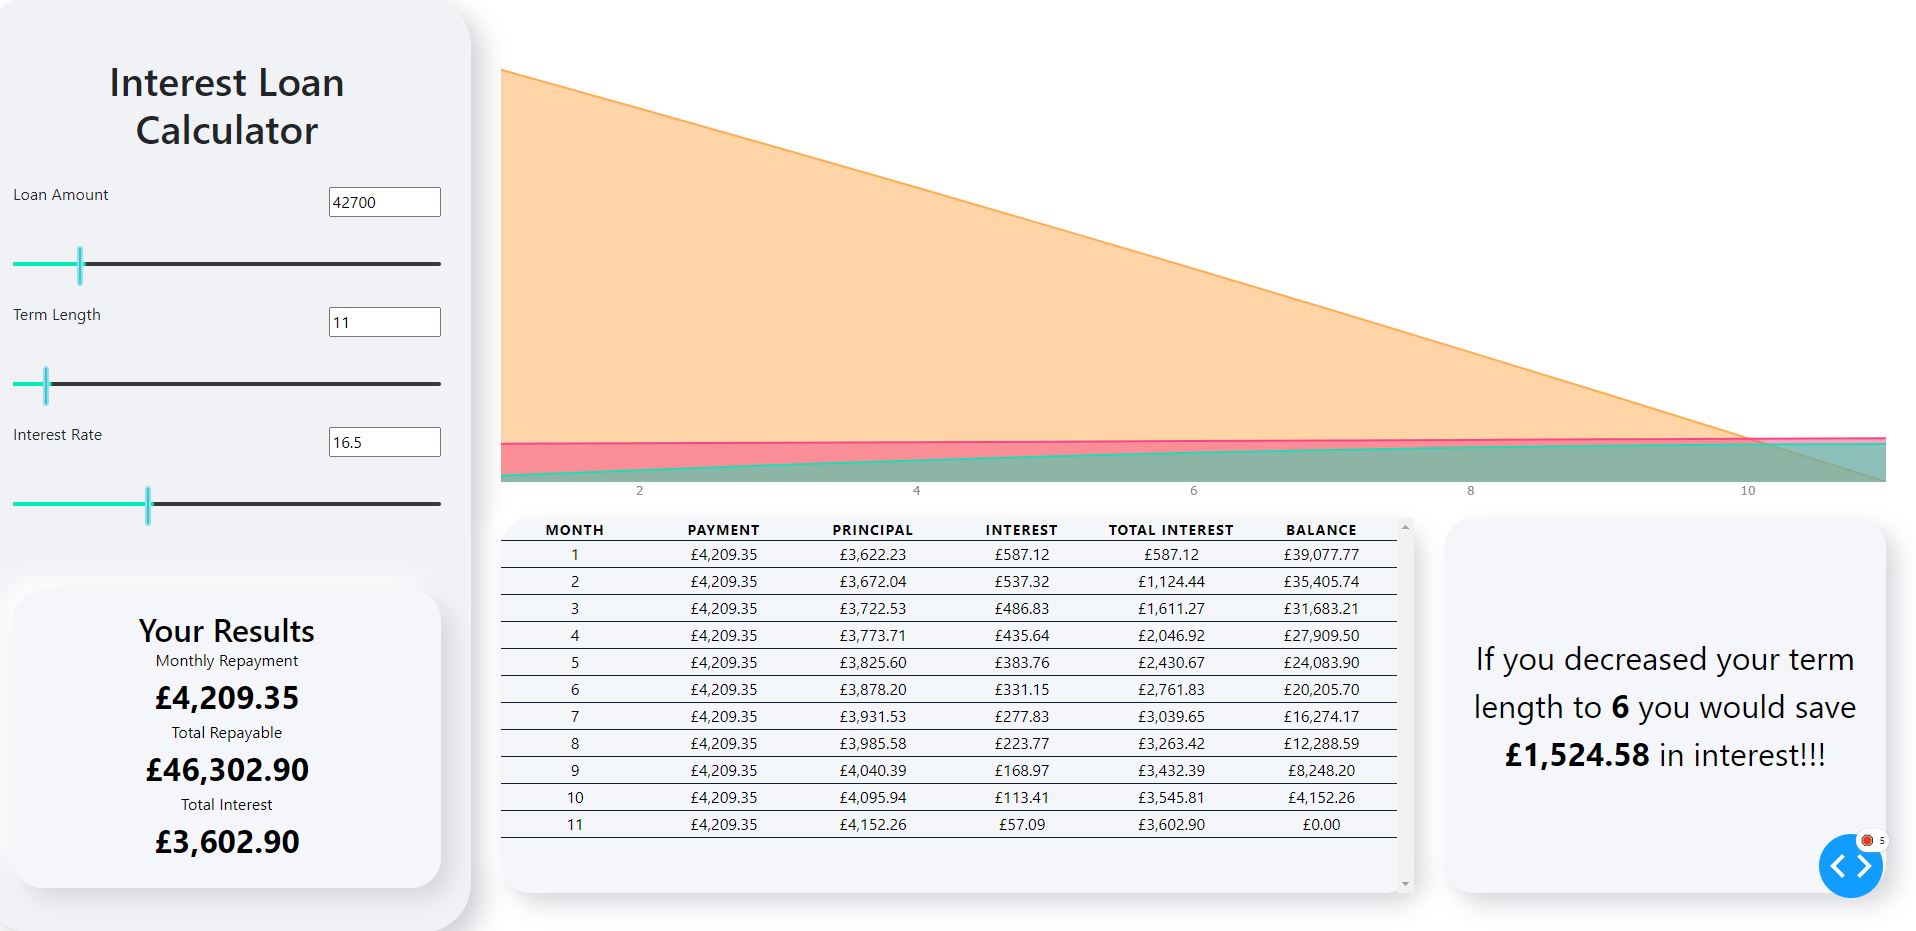
Task: Click the Term Length input field
Action: point(384,322)
